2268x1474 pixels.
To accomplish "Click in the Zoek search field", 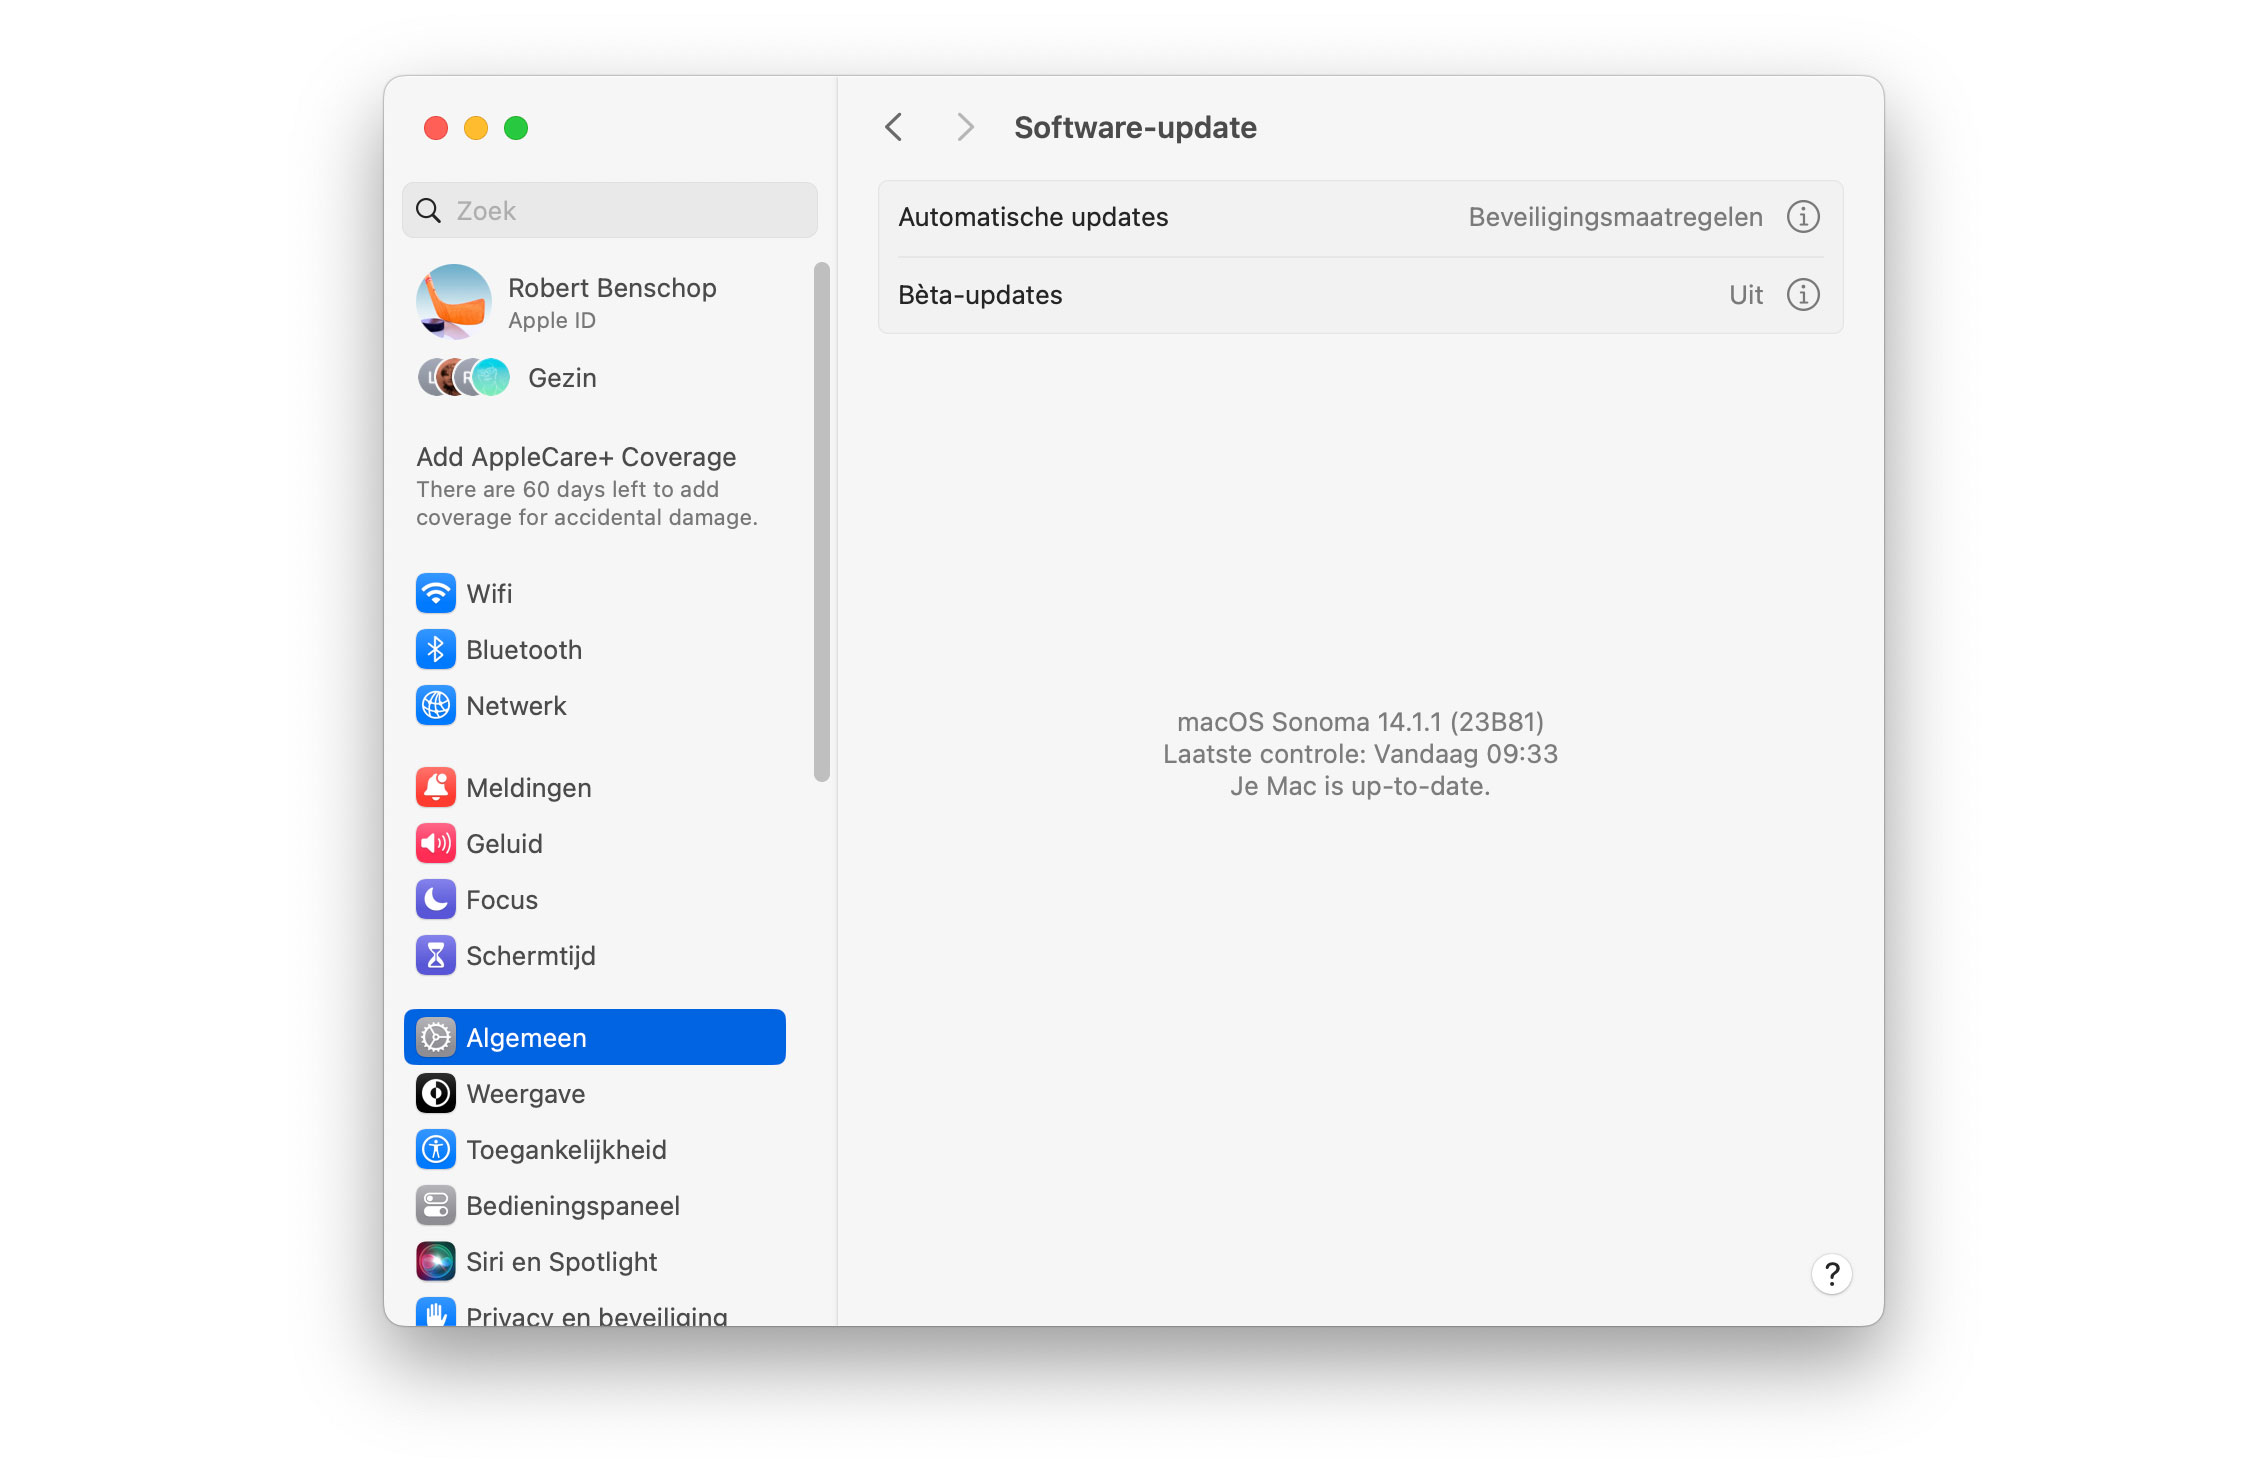I will click(x=610, y=210).
